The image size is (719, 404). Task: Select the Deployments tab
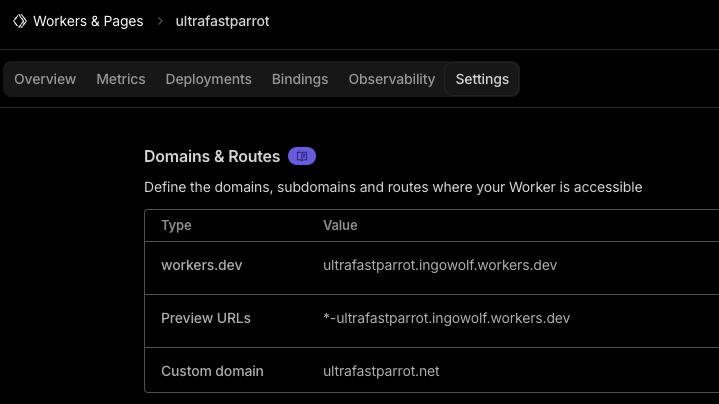[x=208, y=79]
